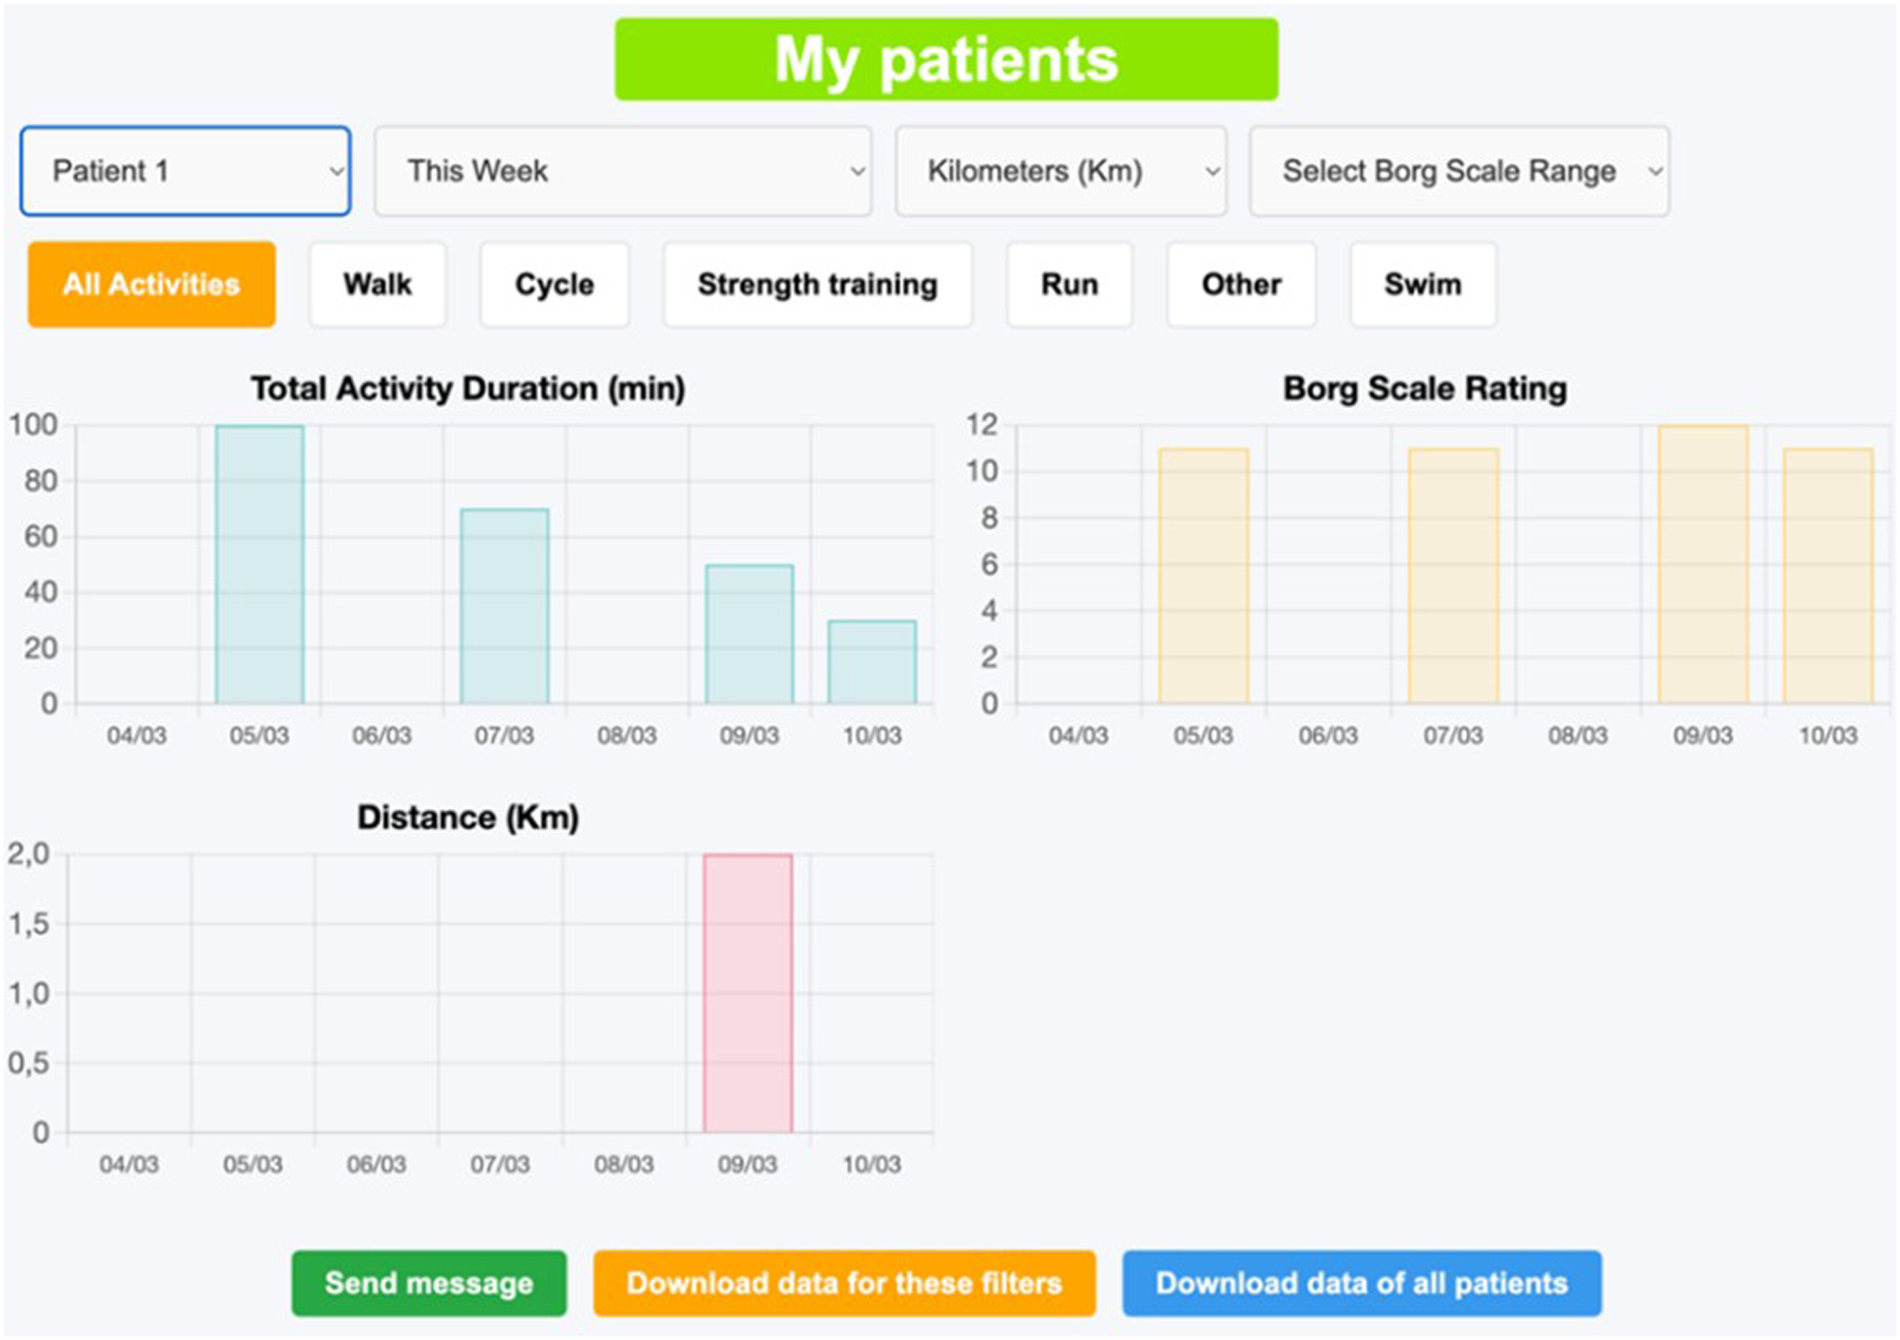Expand the This Week time range selector
The image size is (1900, 1340).
click(x=623, y=170)
